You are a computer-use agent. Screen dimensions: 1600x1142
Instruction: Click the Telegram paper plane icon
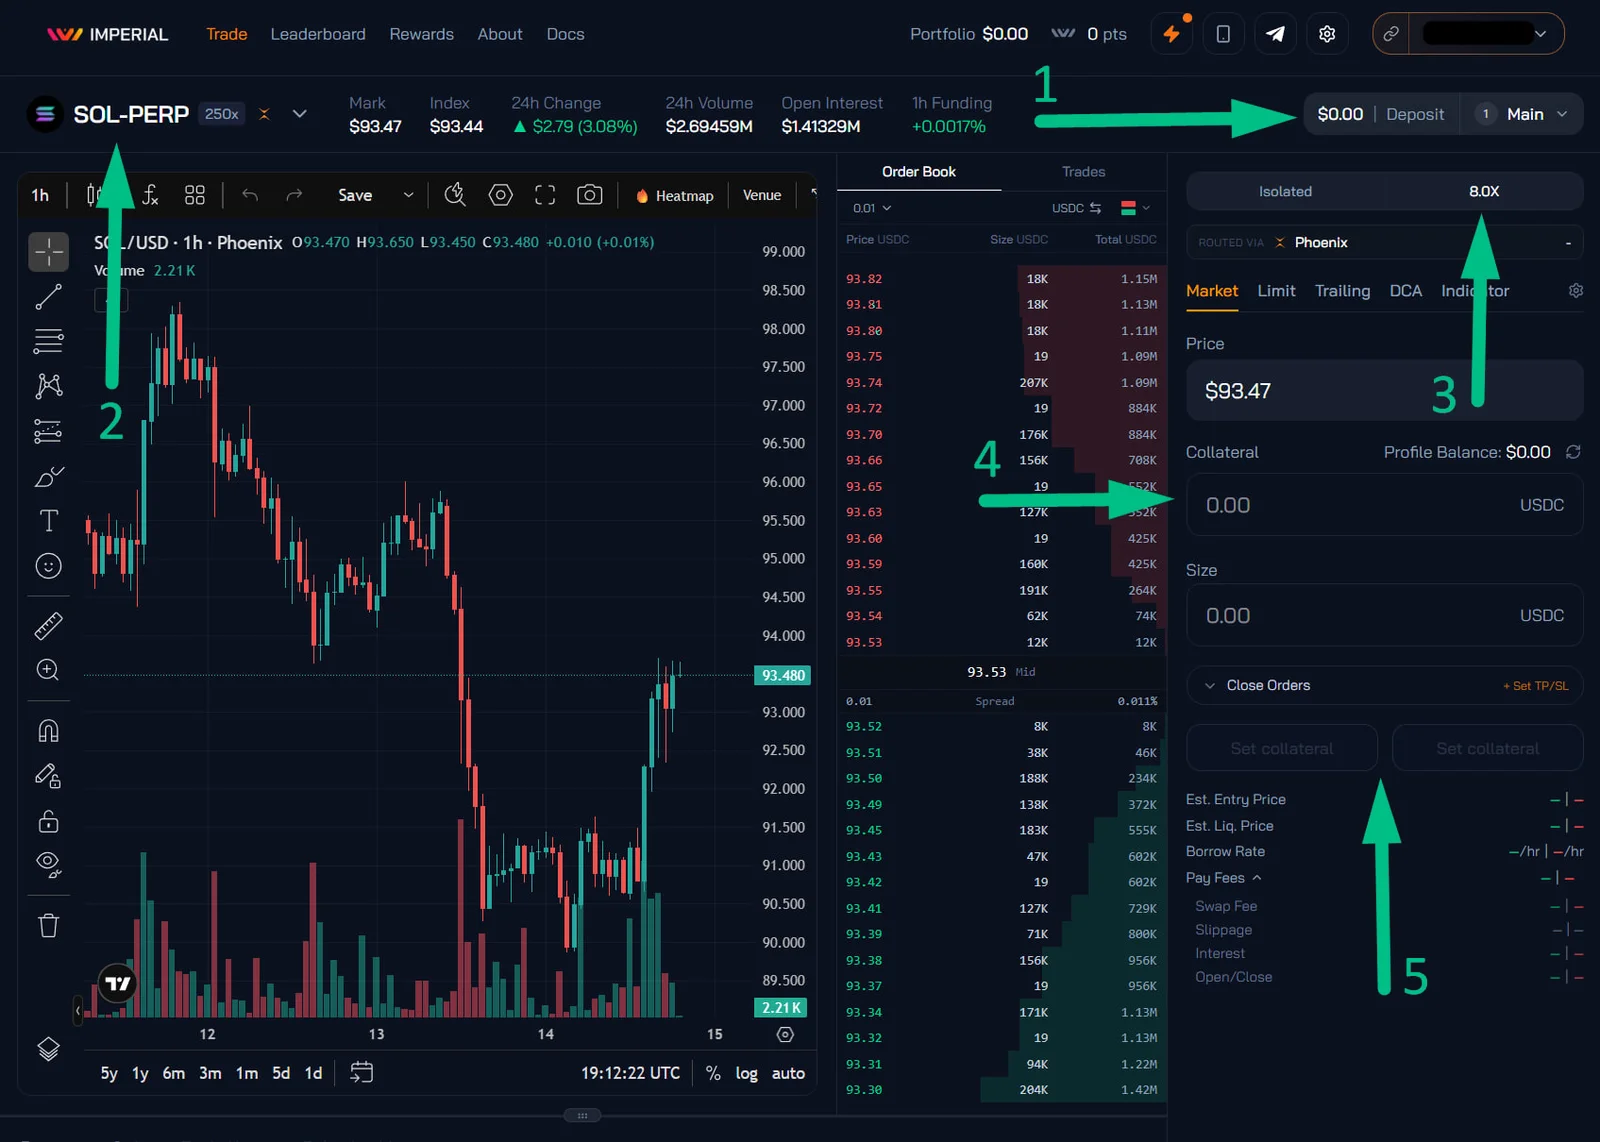pyautogui.click(x=1275, y=34)
